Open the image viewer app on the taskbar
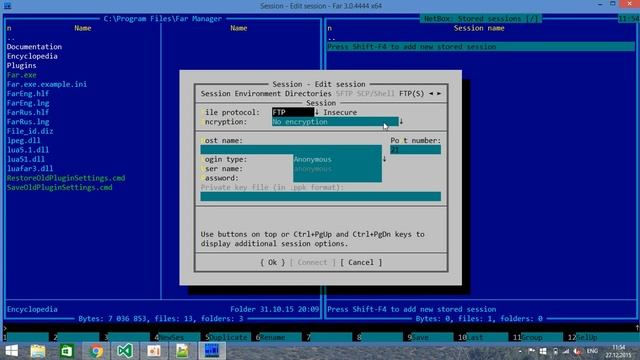The height and width of the screenshot is (360, 640). tap(182, 351)
